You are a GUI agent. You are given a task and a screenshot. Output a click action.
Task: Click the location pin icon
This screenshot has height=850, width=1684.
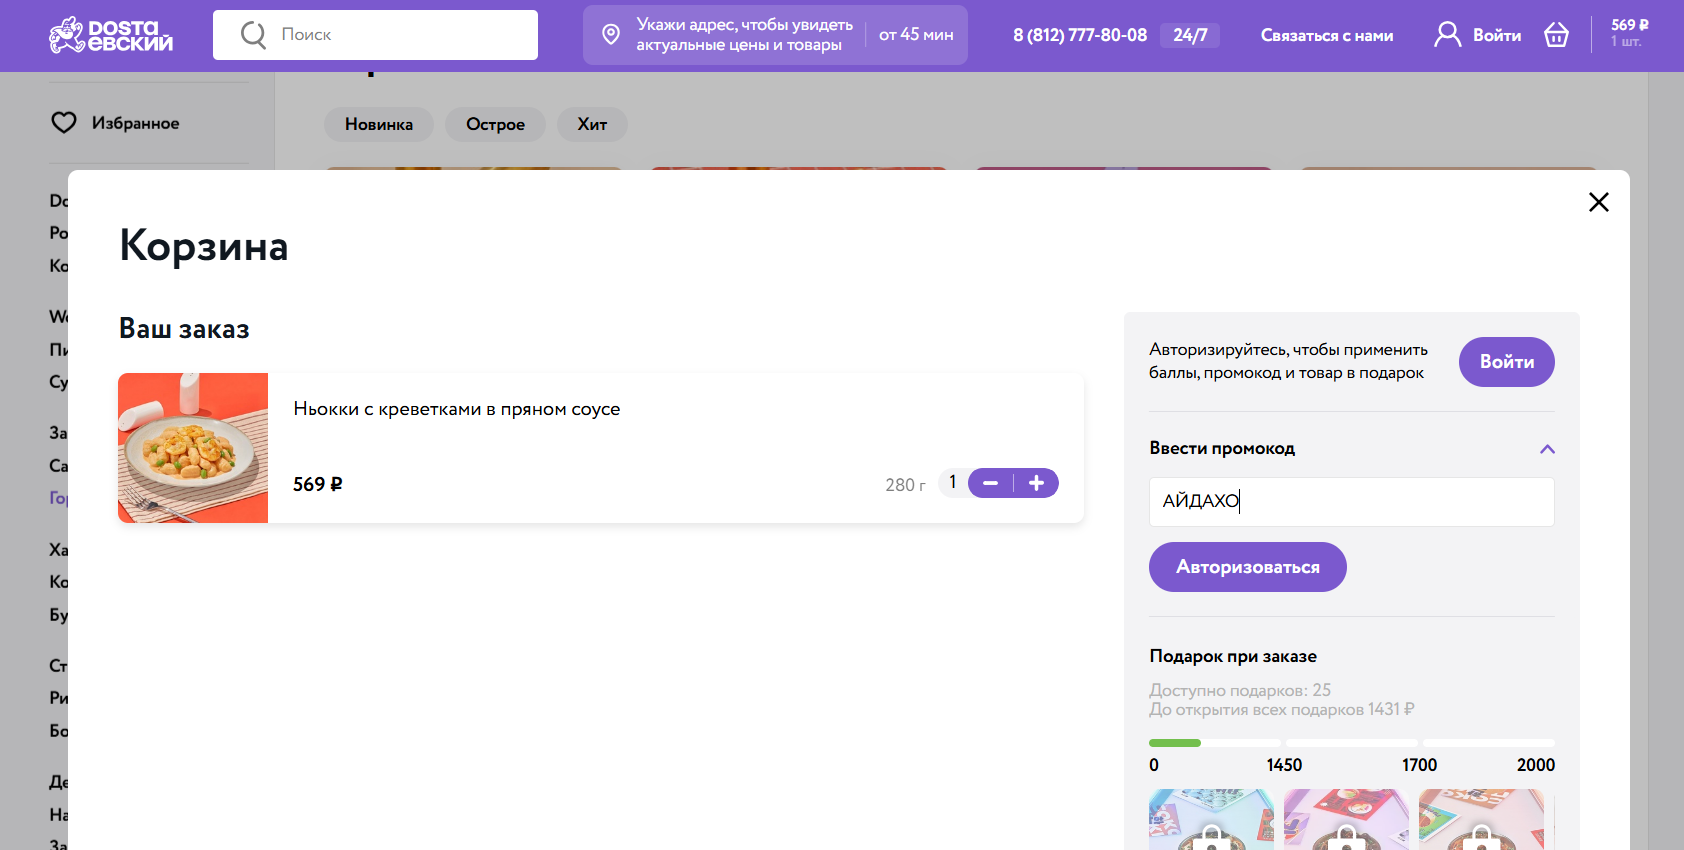pos(611,35)
